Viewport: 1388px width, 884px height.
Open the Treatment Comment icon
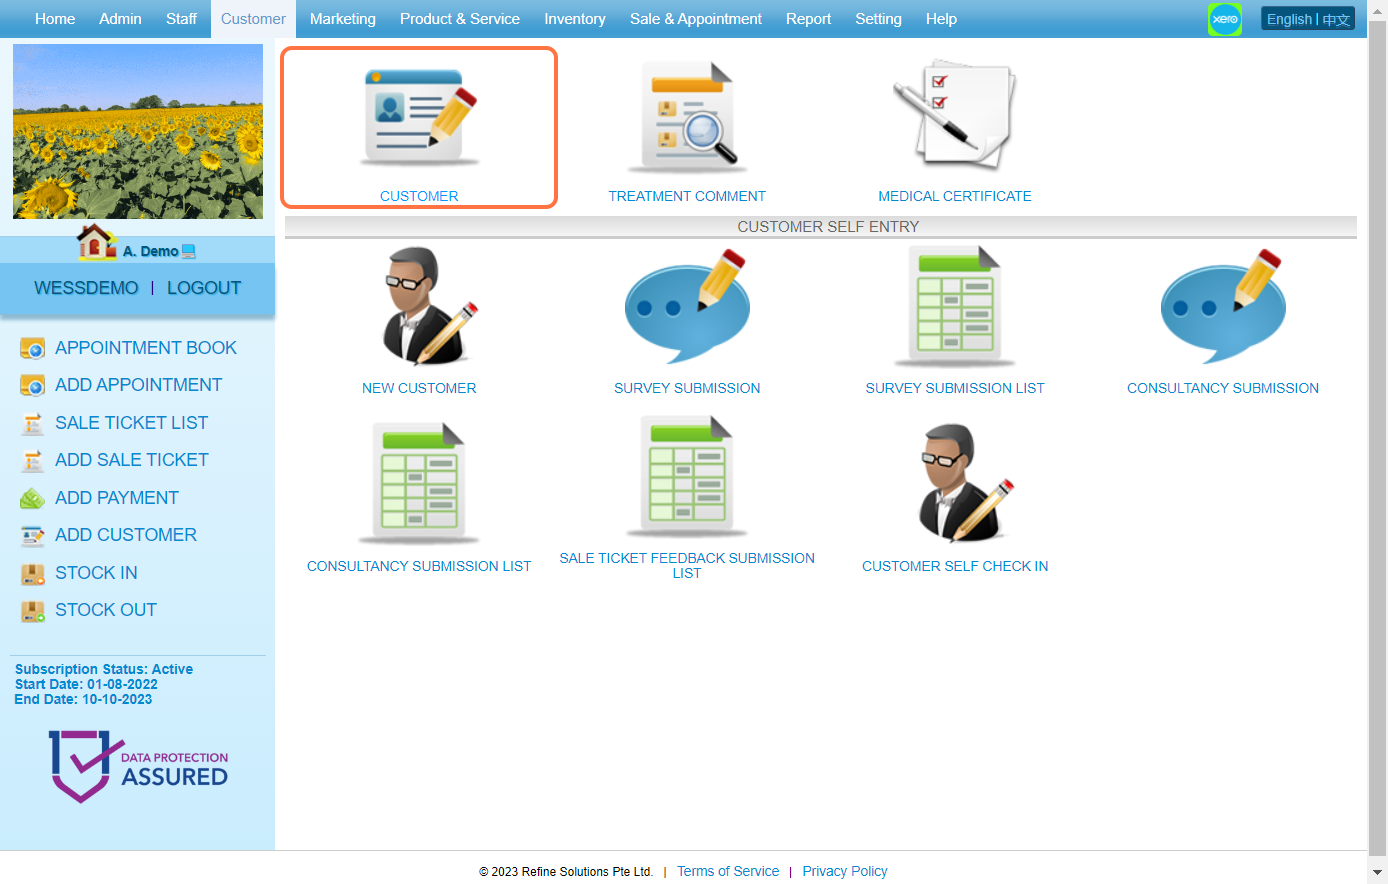(687, 116)
